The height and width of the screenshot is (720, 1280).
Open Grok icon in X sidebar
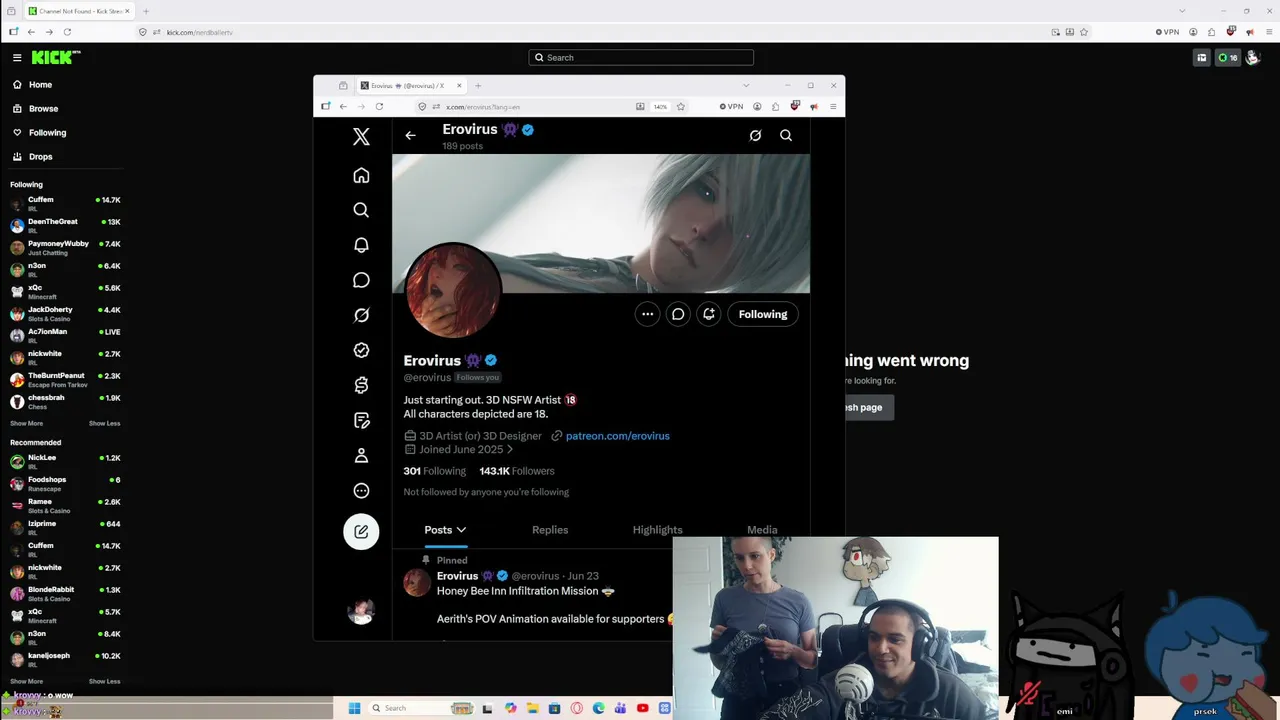[x=361, y=315]
